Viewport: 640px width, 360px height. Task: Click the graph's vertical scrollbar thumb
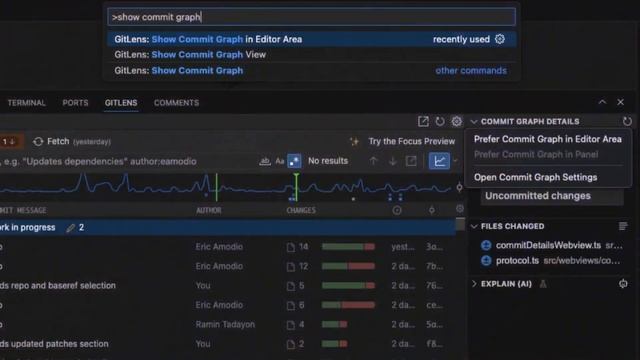coord(460,224)
